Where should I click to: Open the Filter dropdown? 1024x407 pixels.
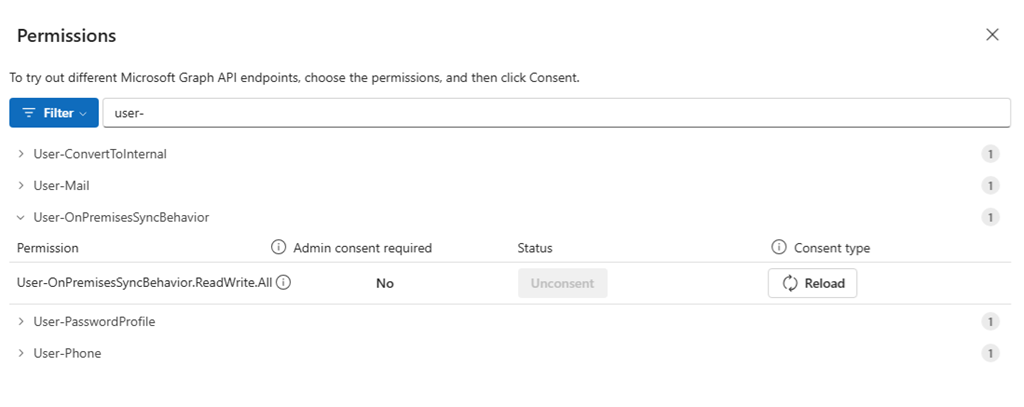[x=54, y=113]
